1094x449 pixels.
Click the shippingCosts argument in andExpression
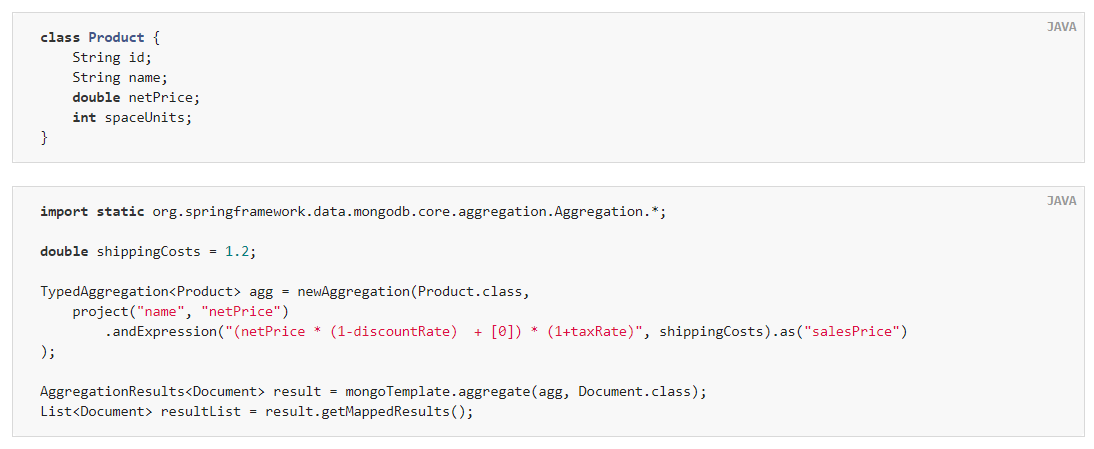[x=711, y=332]
